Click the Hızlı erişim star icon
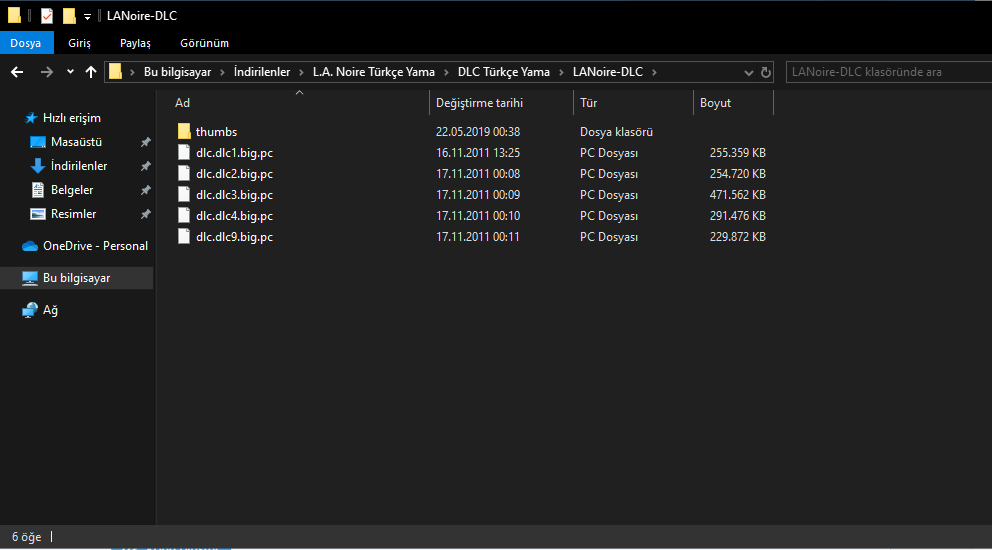The height and width of the screenshot is (550, 992). pyautogui.click(x=31, y=118)
